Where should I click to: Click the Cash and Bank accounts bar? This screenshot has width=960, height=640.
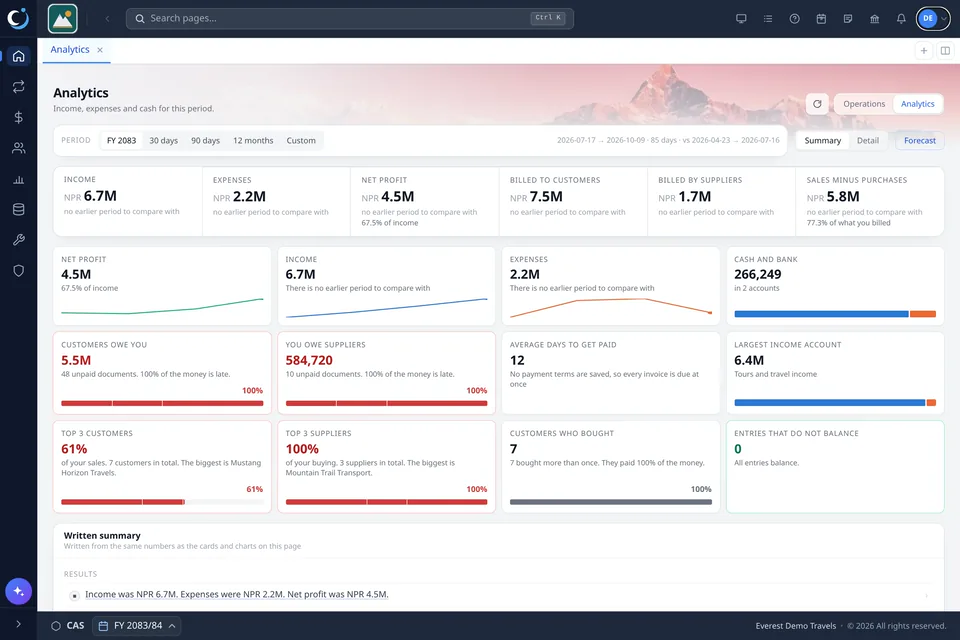pos(835,314)
